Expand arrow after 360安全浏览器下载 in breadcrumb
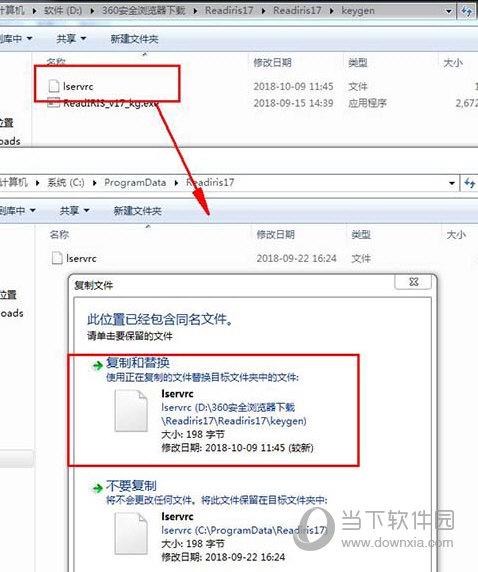Screen dimensions: 478x572 195,11
